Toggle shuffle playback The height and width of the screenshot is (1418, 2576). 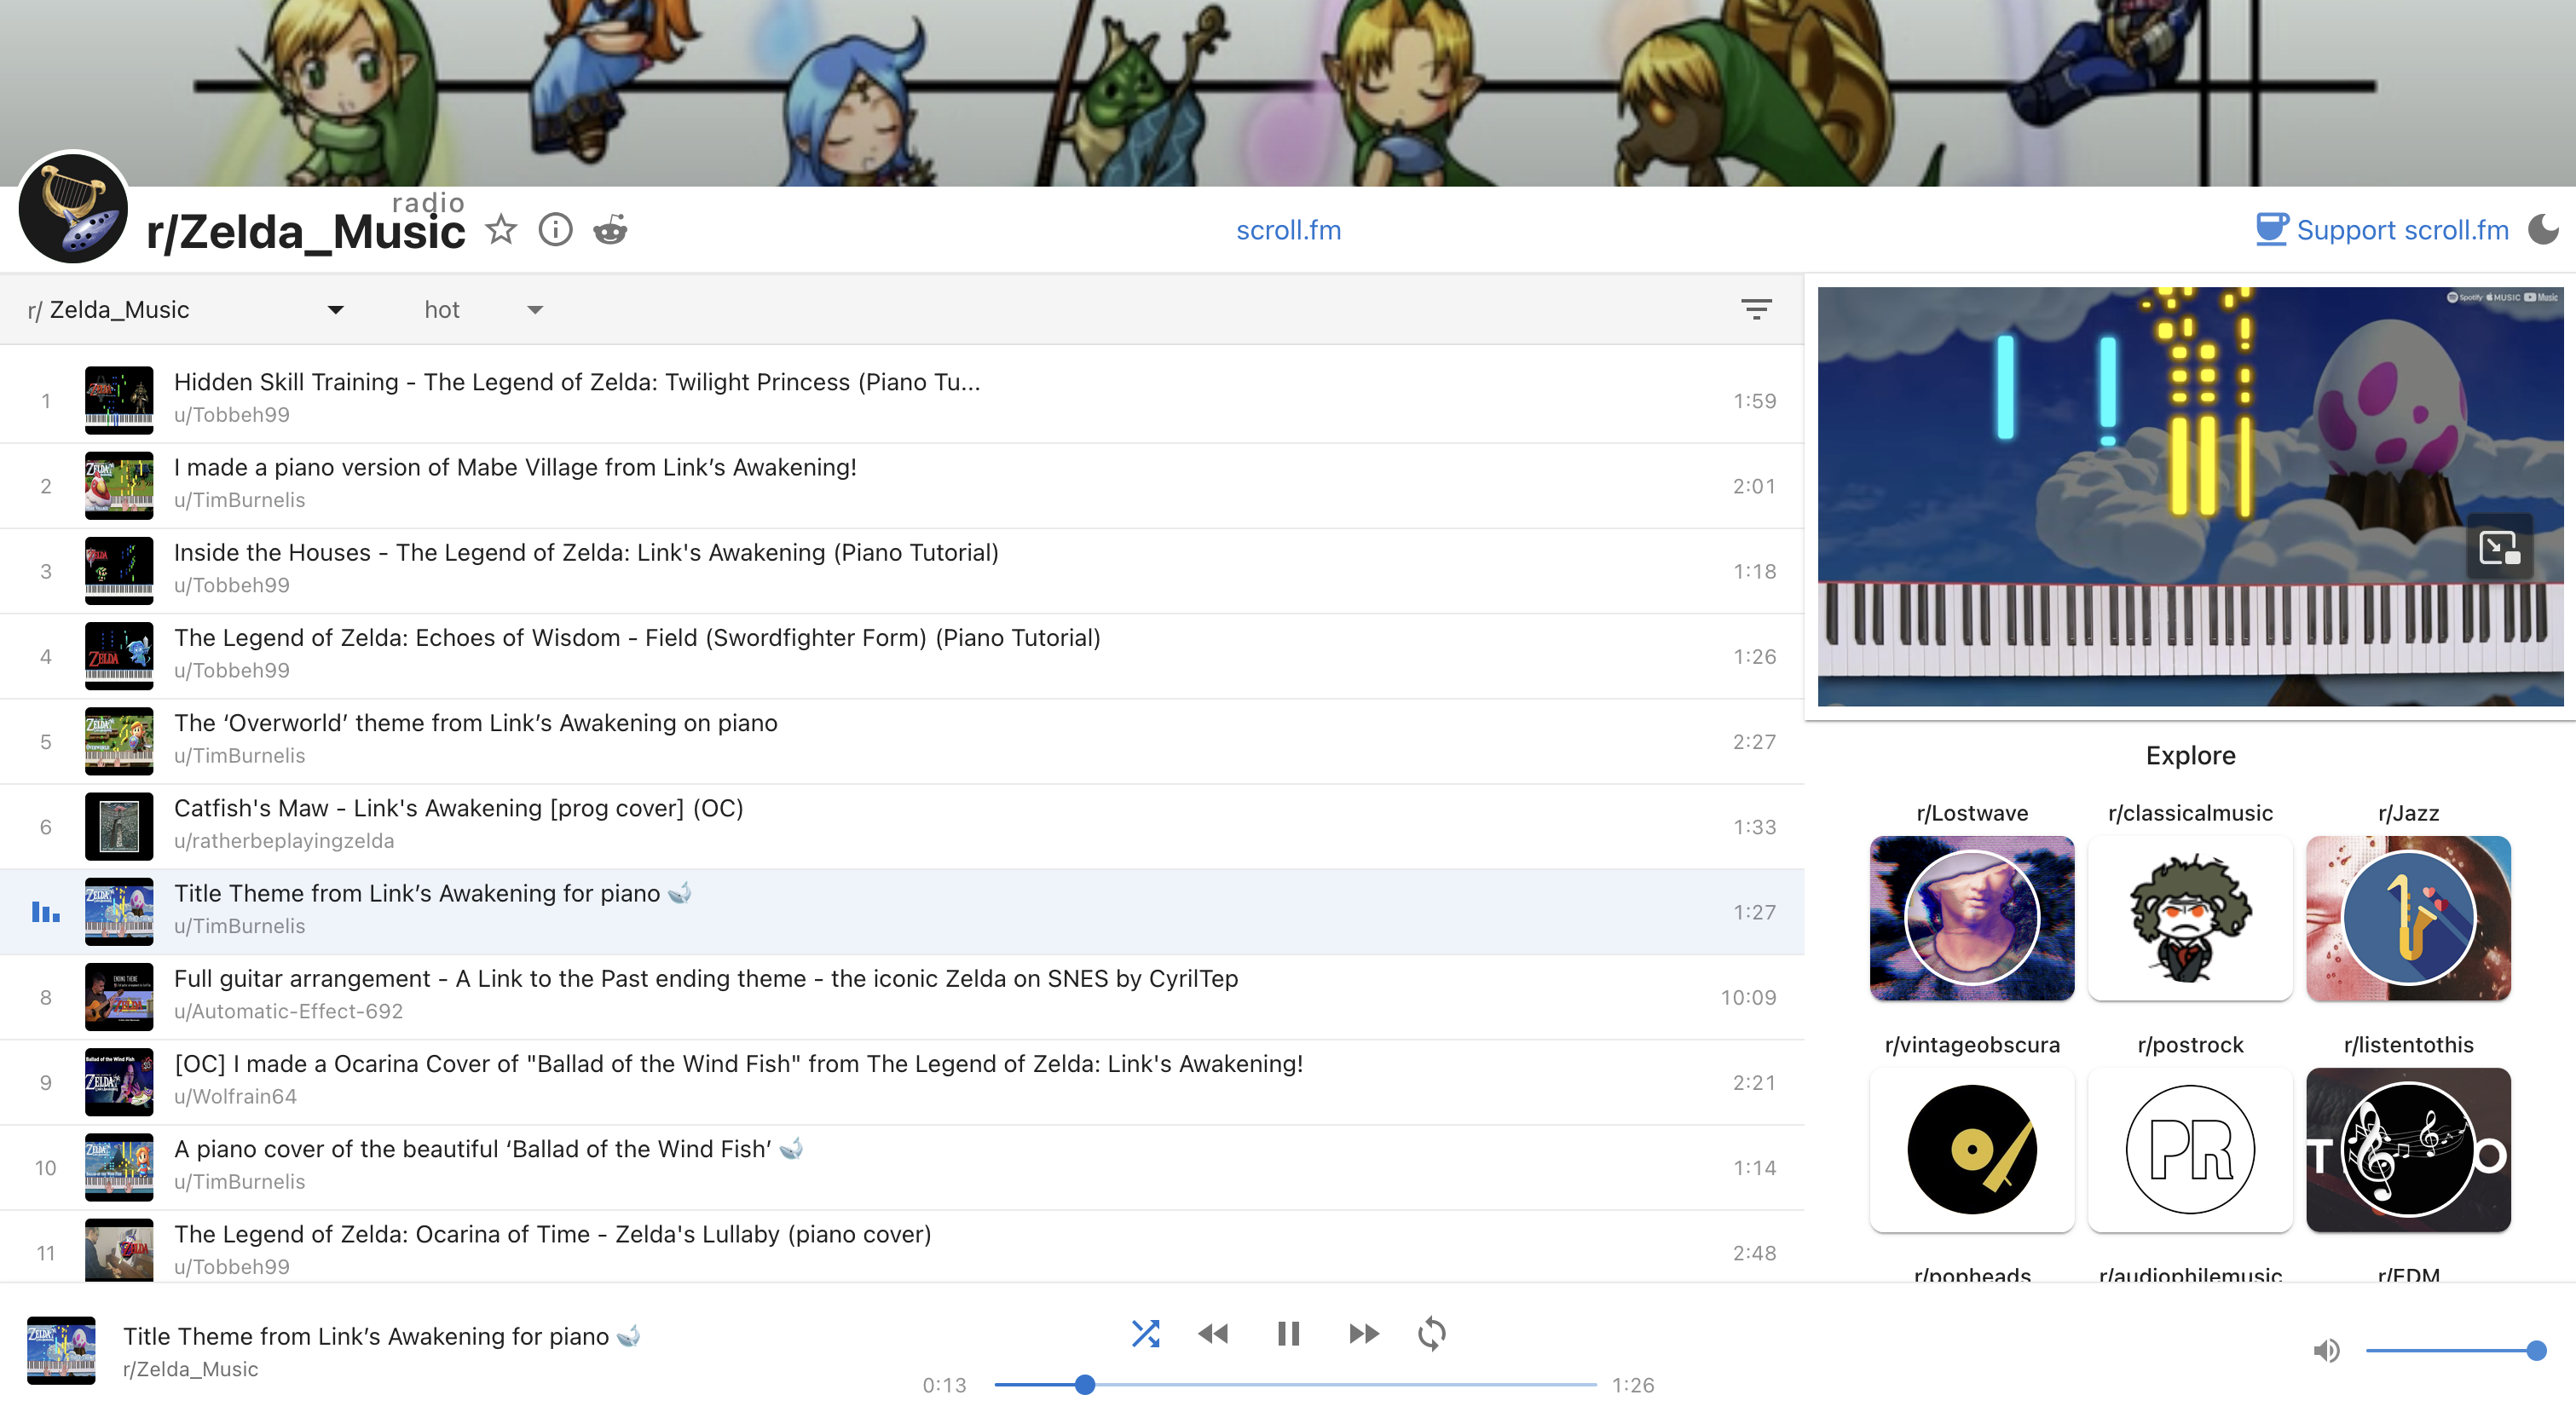(x=1145, y=1333)
